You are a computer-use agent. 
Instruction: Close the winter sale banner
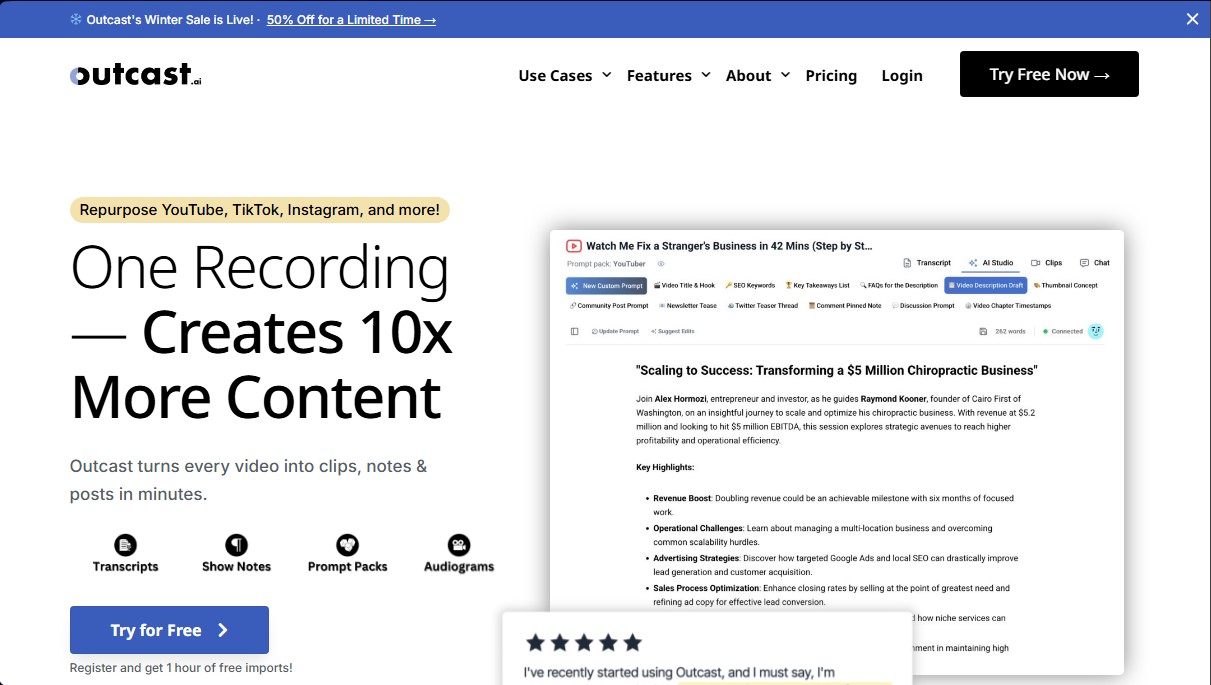1192,19
